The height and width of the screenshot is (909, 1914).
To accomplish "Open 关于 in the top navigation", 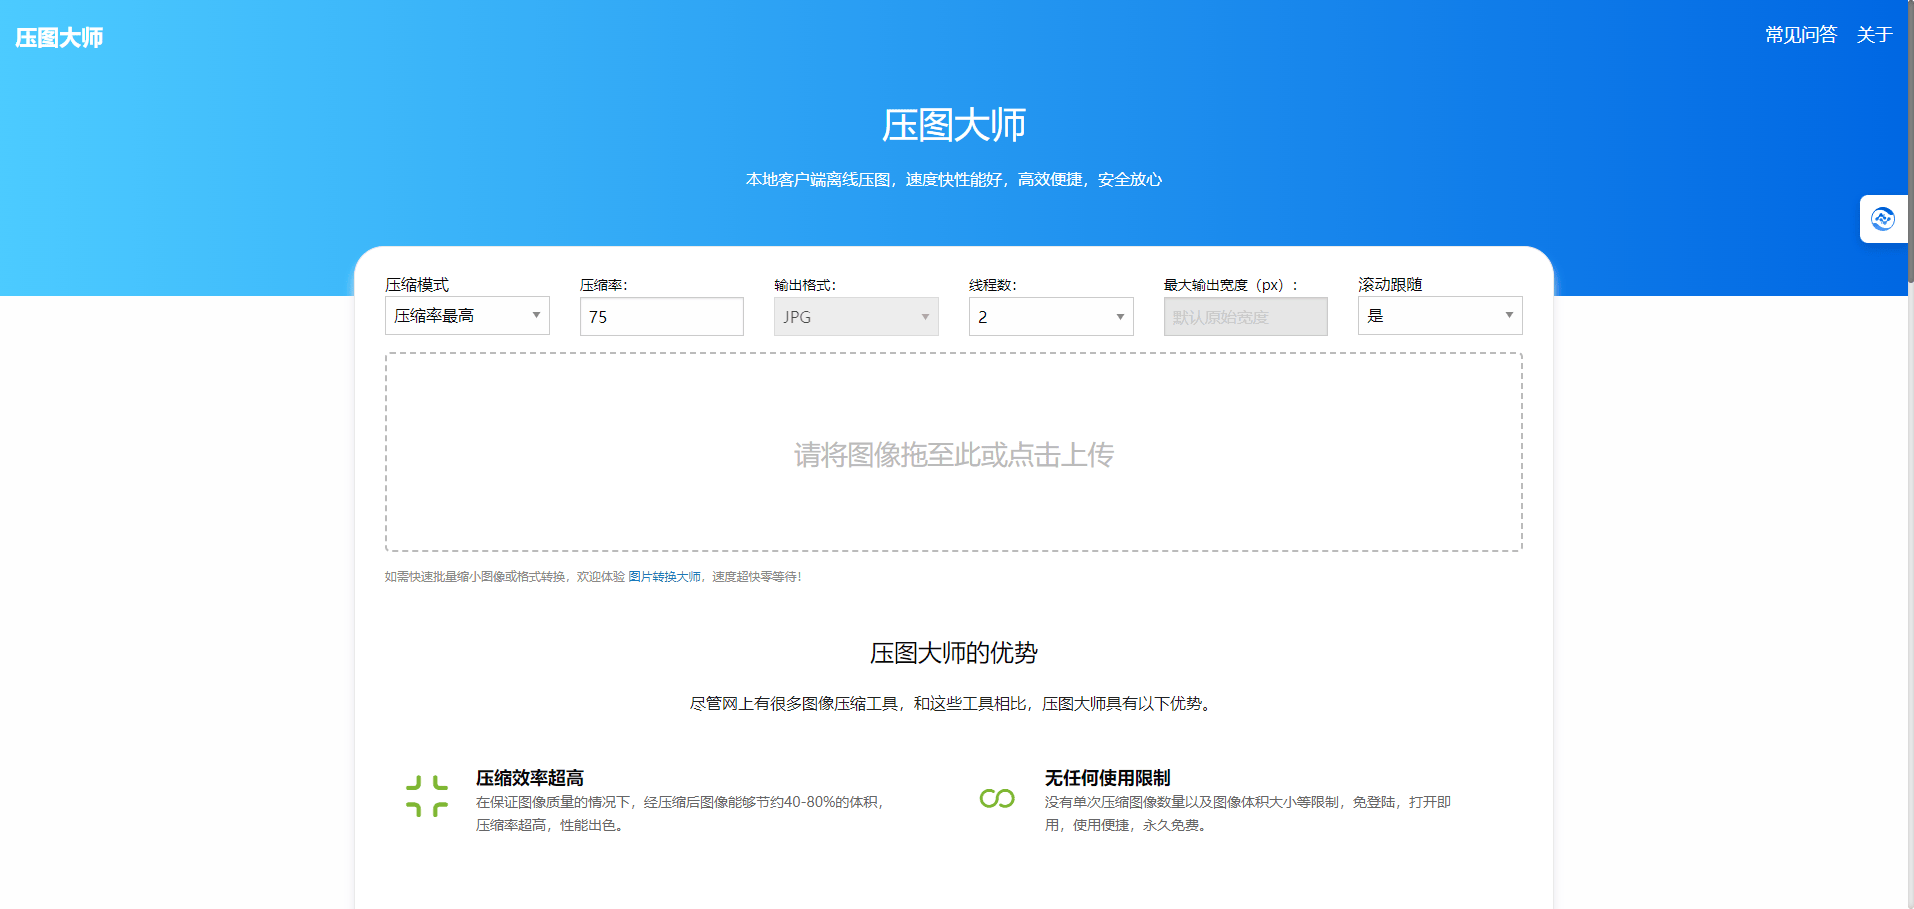I will [x=1874, y=34].
